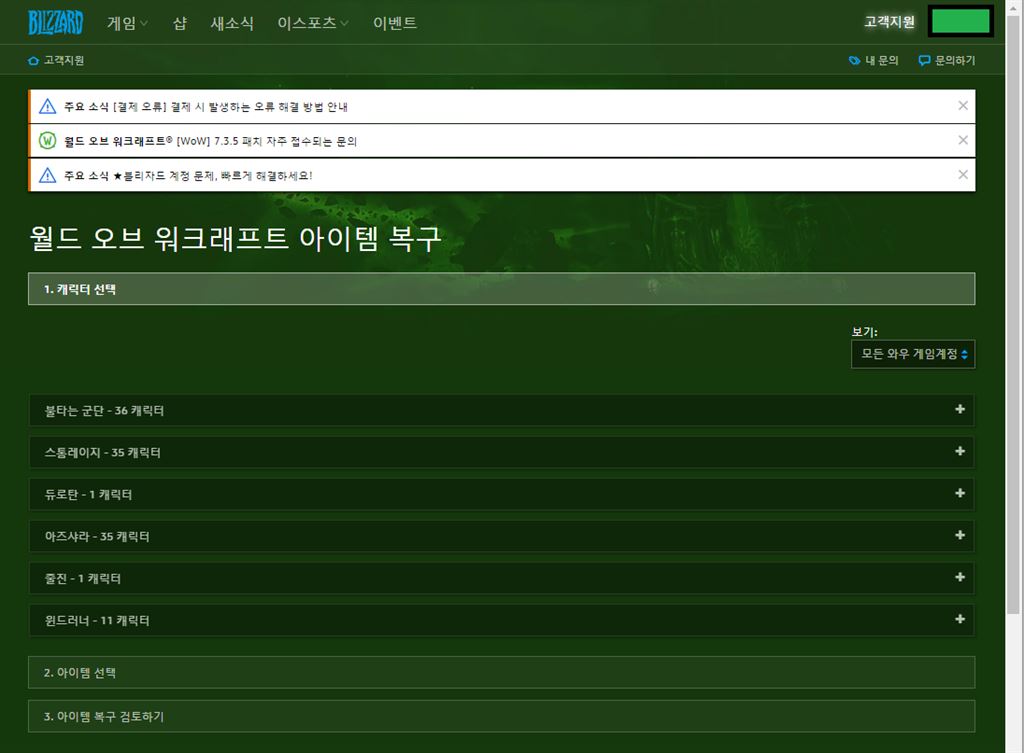
Task: Open the 줄진 - 1 캐릭터 row
Action: click(x=502, y=578)
